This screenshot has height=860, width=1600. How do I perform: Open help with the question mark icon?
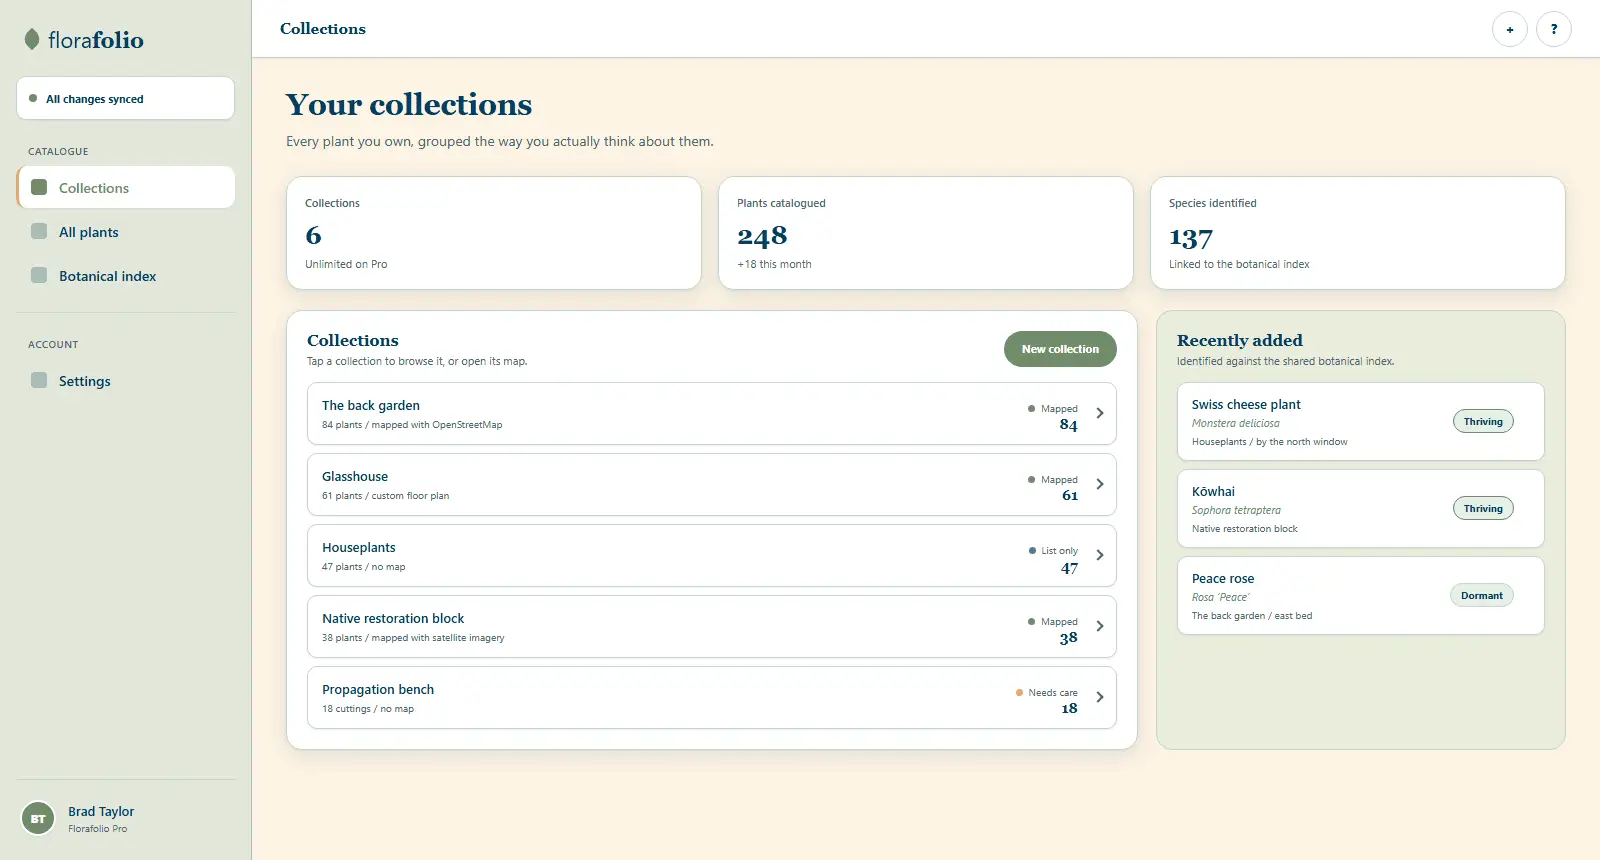1554,29
